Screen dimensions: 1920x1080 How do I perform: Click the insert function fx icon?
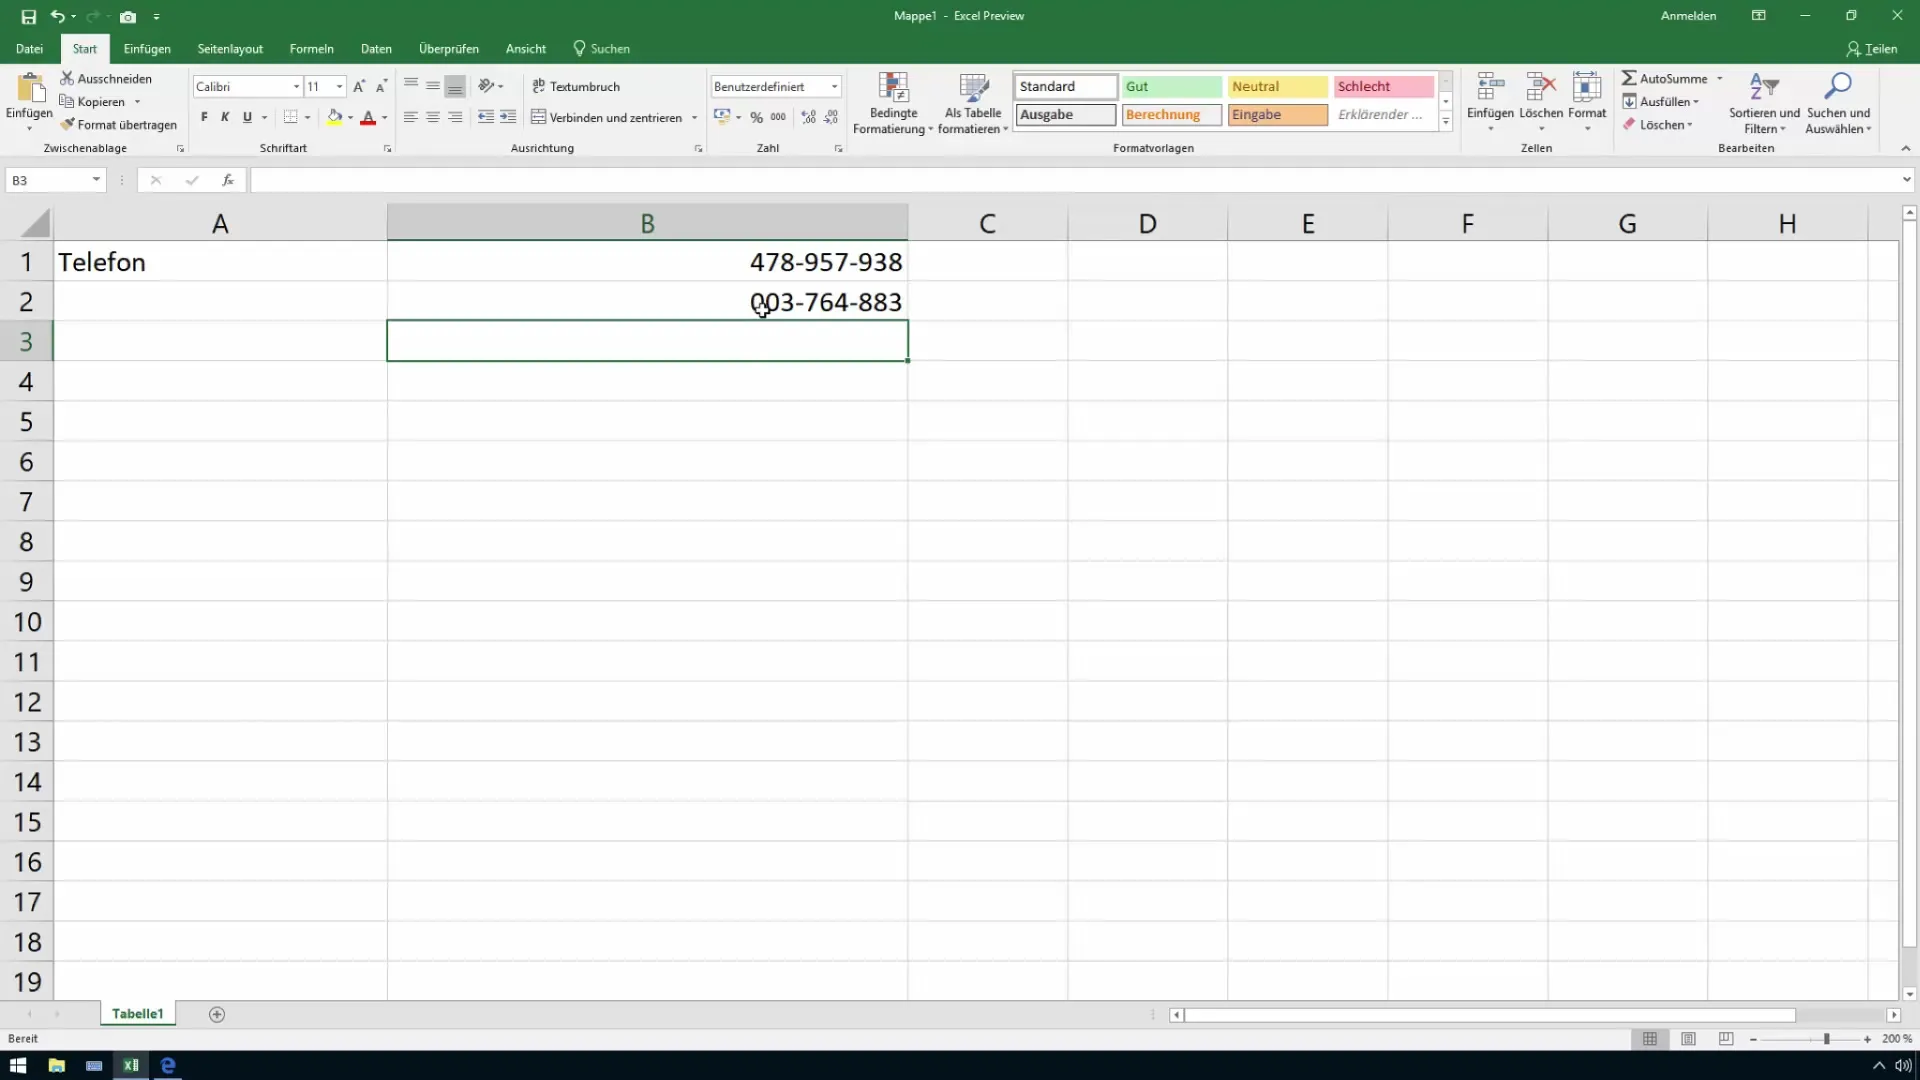pyautogui.click(x=228, y=180)
